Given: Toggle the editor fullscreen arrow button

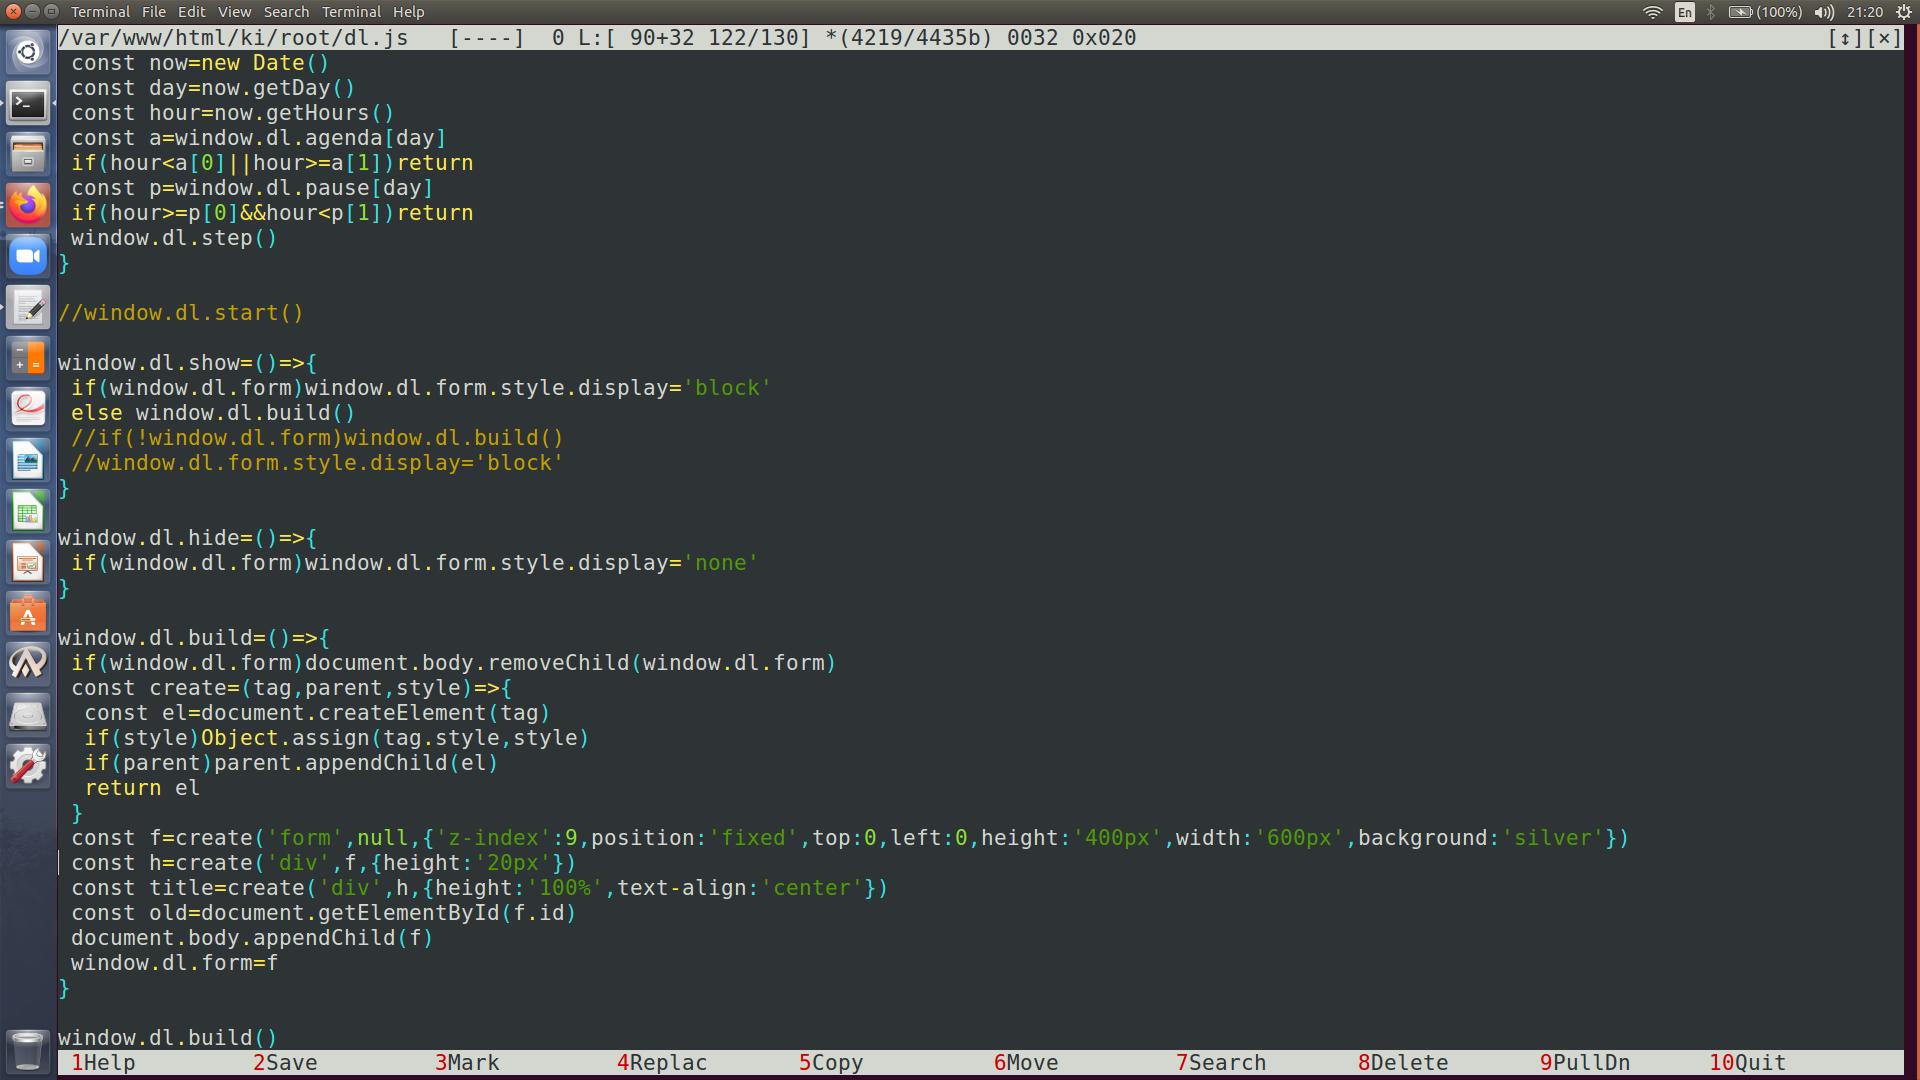Looking at the screenshot, I should click(x=1845, y=38).
